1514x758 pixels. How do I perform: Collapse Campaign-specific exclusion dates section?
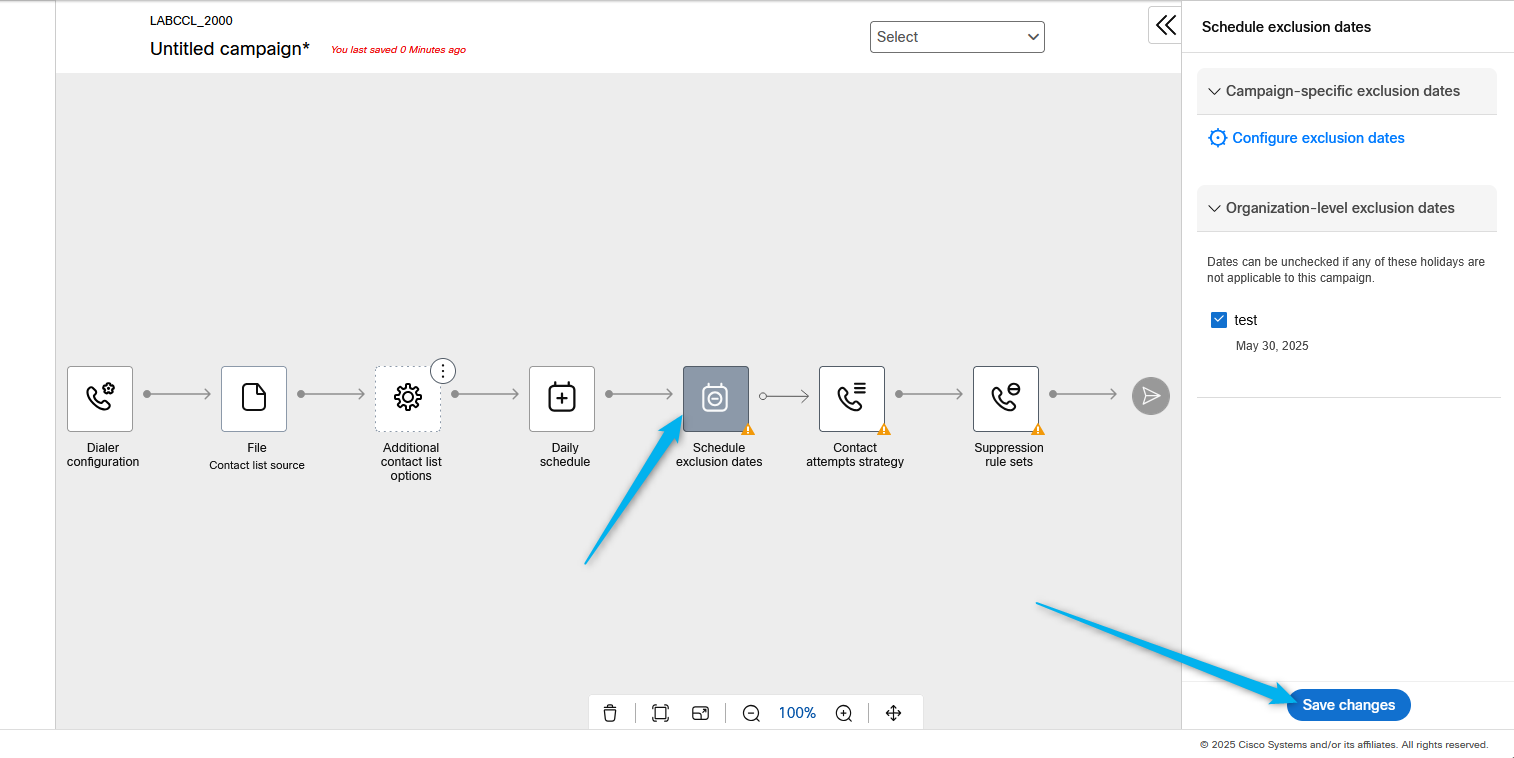tap(1215, 91)
